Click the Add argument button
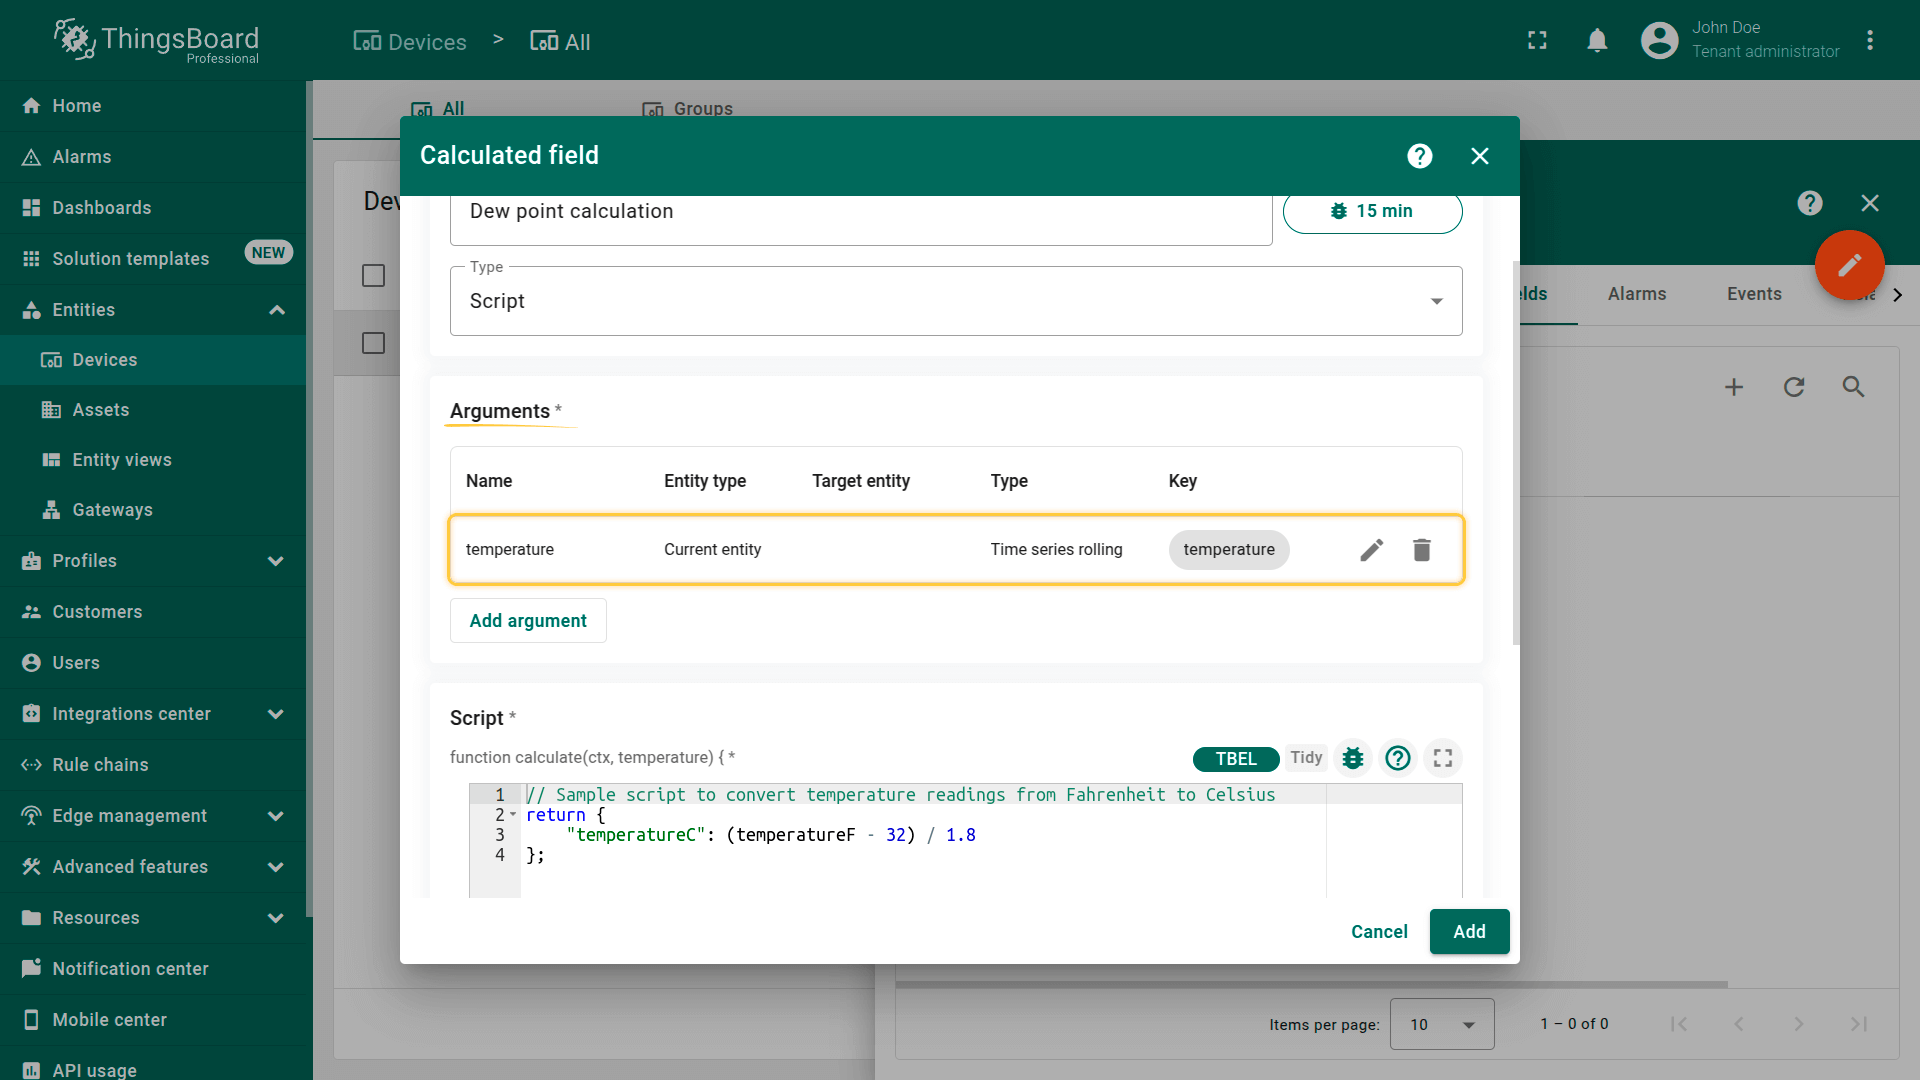The image size is (1920, 1080). tap(528, 621)
